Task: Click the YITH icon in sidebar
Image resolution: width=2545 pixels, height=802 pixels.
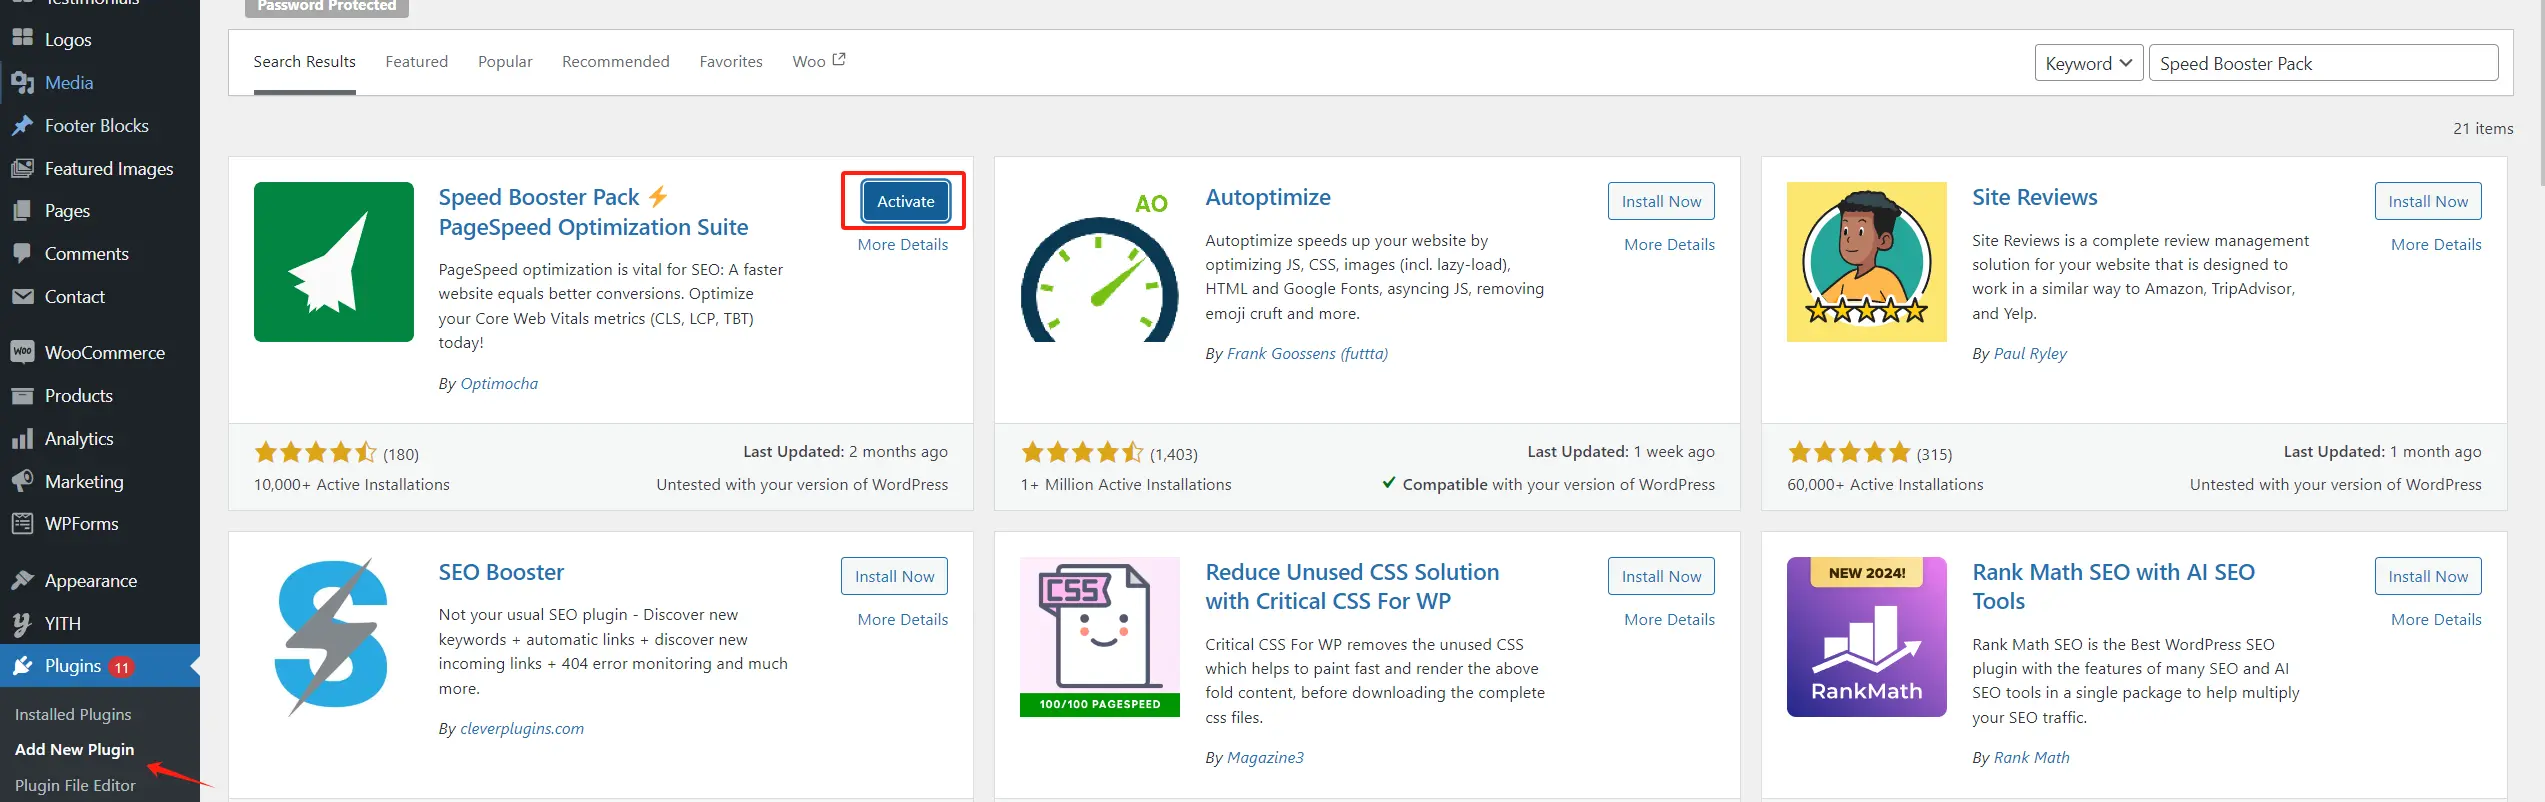Action: point(22,623)
